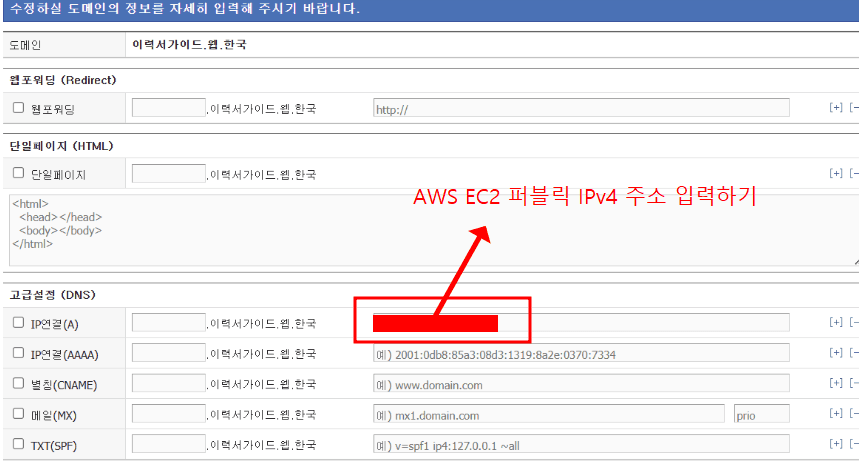This screenshot has width=859, height=465.
Task: Check the TXT(SPF) checkbox
Action: tap(18, 445)
